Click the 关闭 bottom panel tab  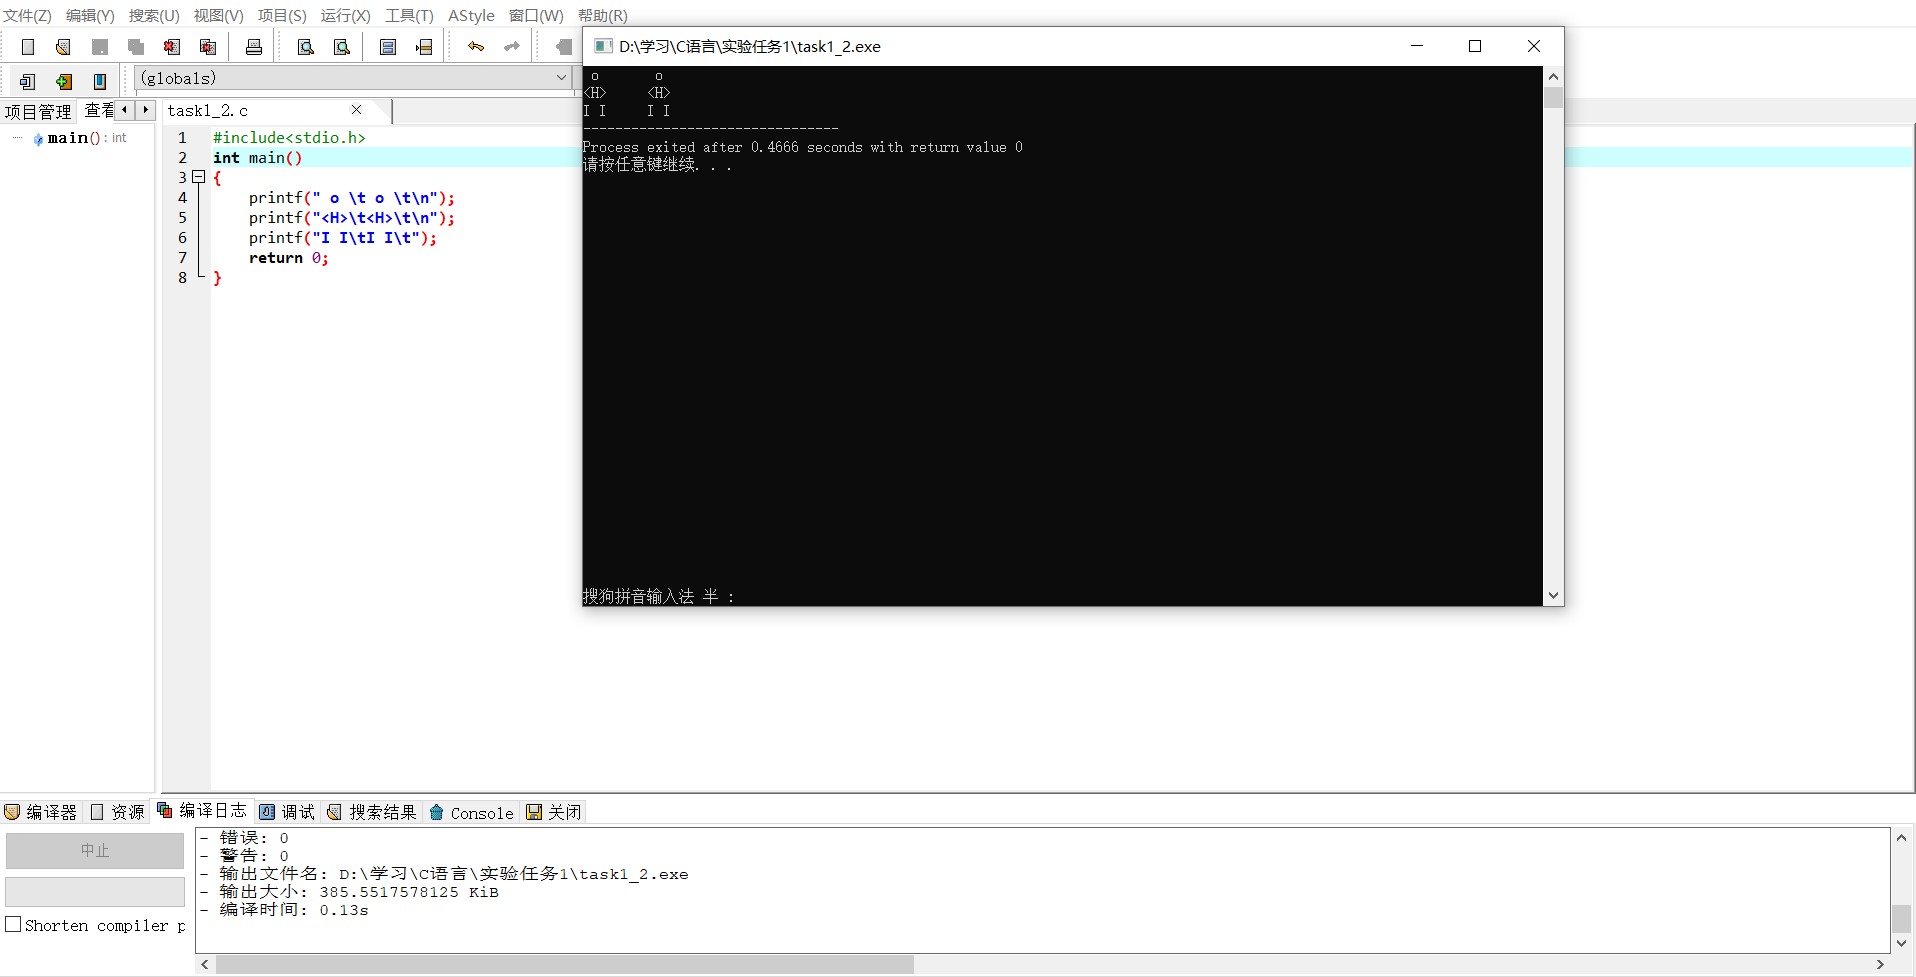[x=554, y=812]
